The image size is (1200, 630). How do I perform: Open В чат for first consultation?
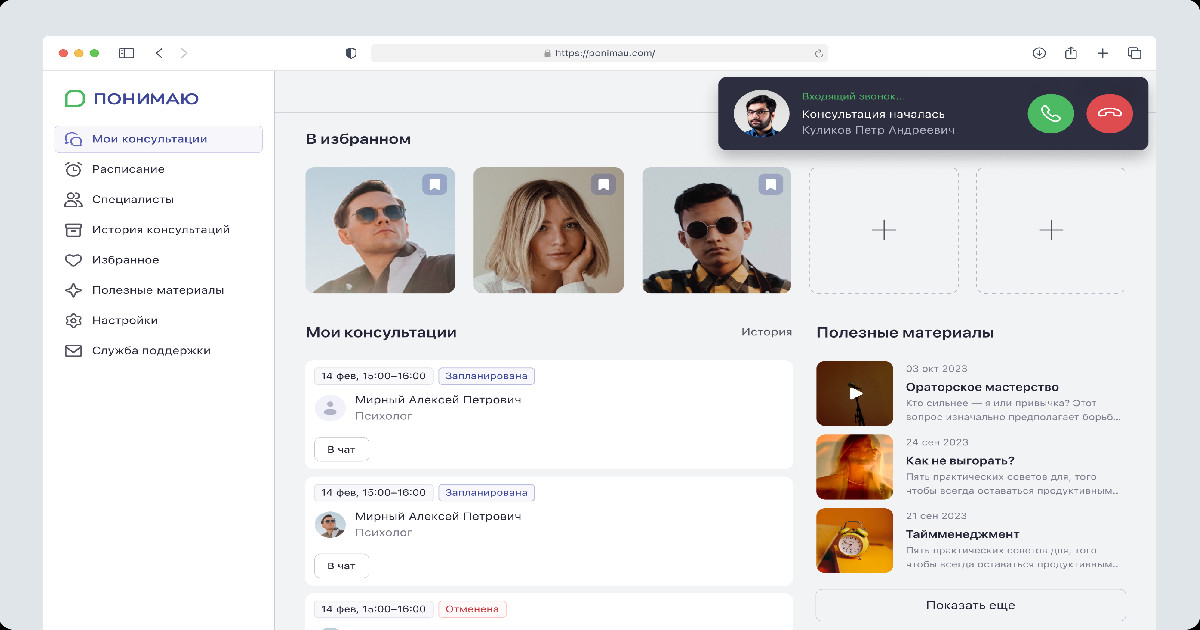click(x=341, y=449)
